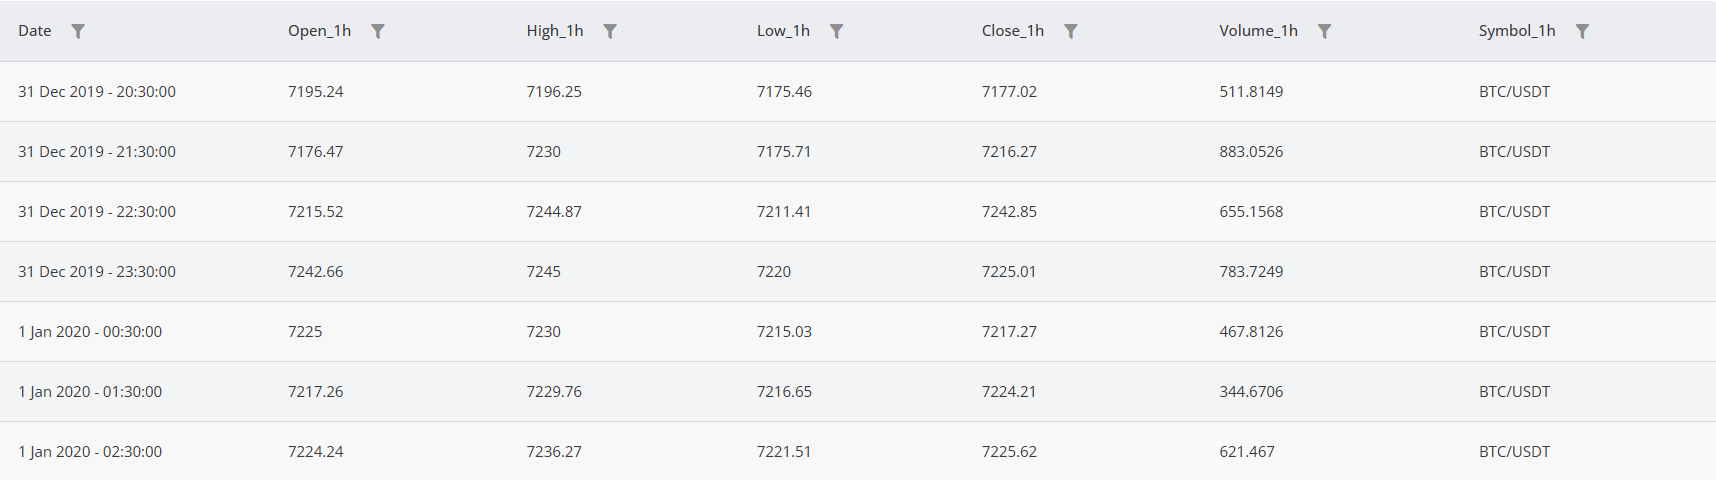Image resolution: width=1716 pixels, height=480 pixels.
Task: Select the 31 Dec 2019 - 23:30:00 date cell
Action: (x=97, y=272)
